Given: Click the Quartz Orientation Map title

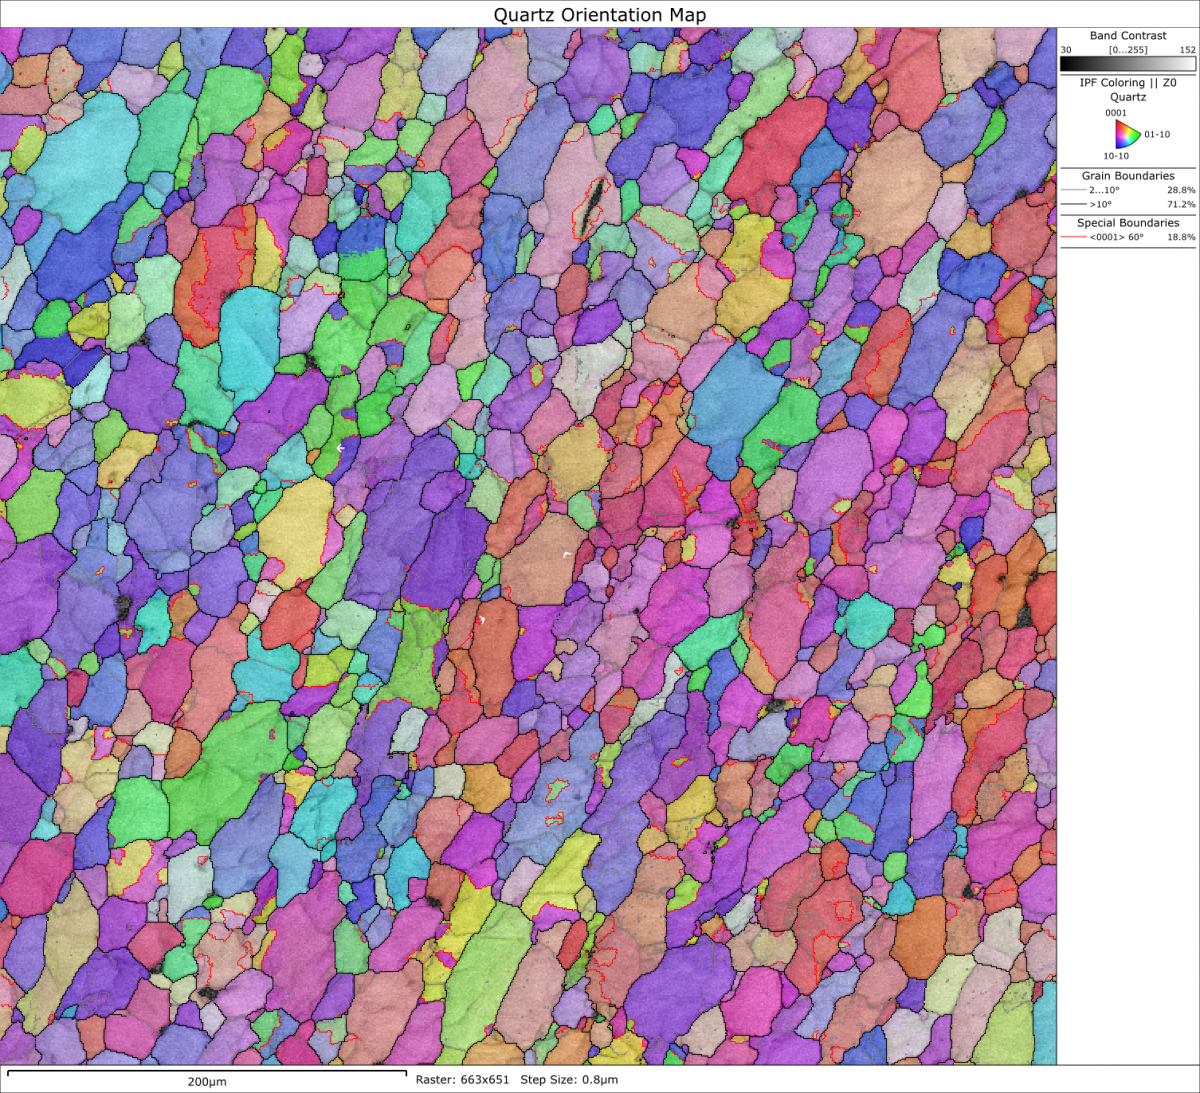Looking at the screenshot, I should (x=600, y=14).
